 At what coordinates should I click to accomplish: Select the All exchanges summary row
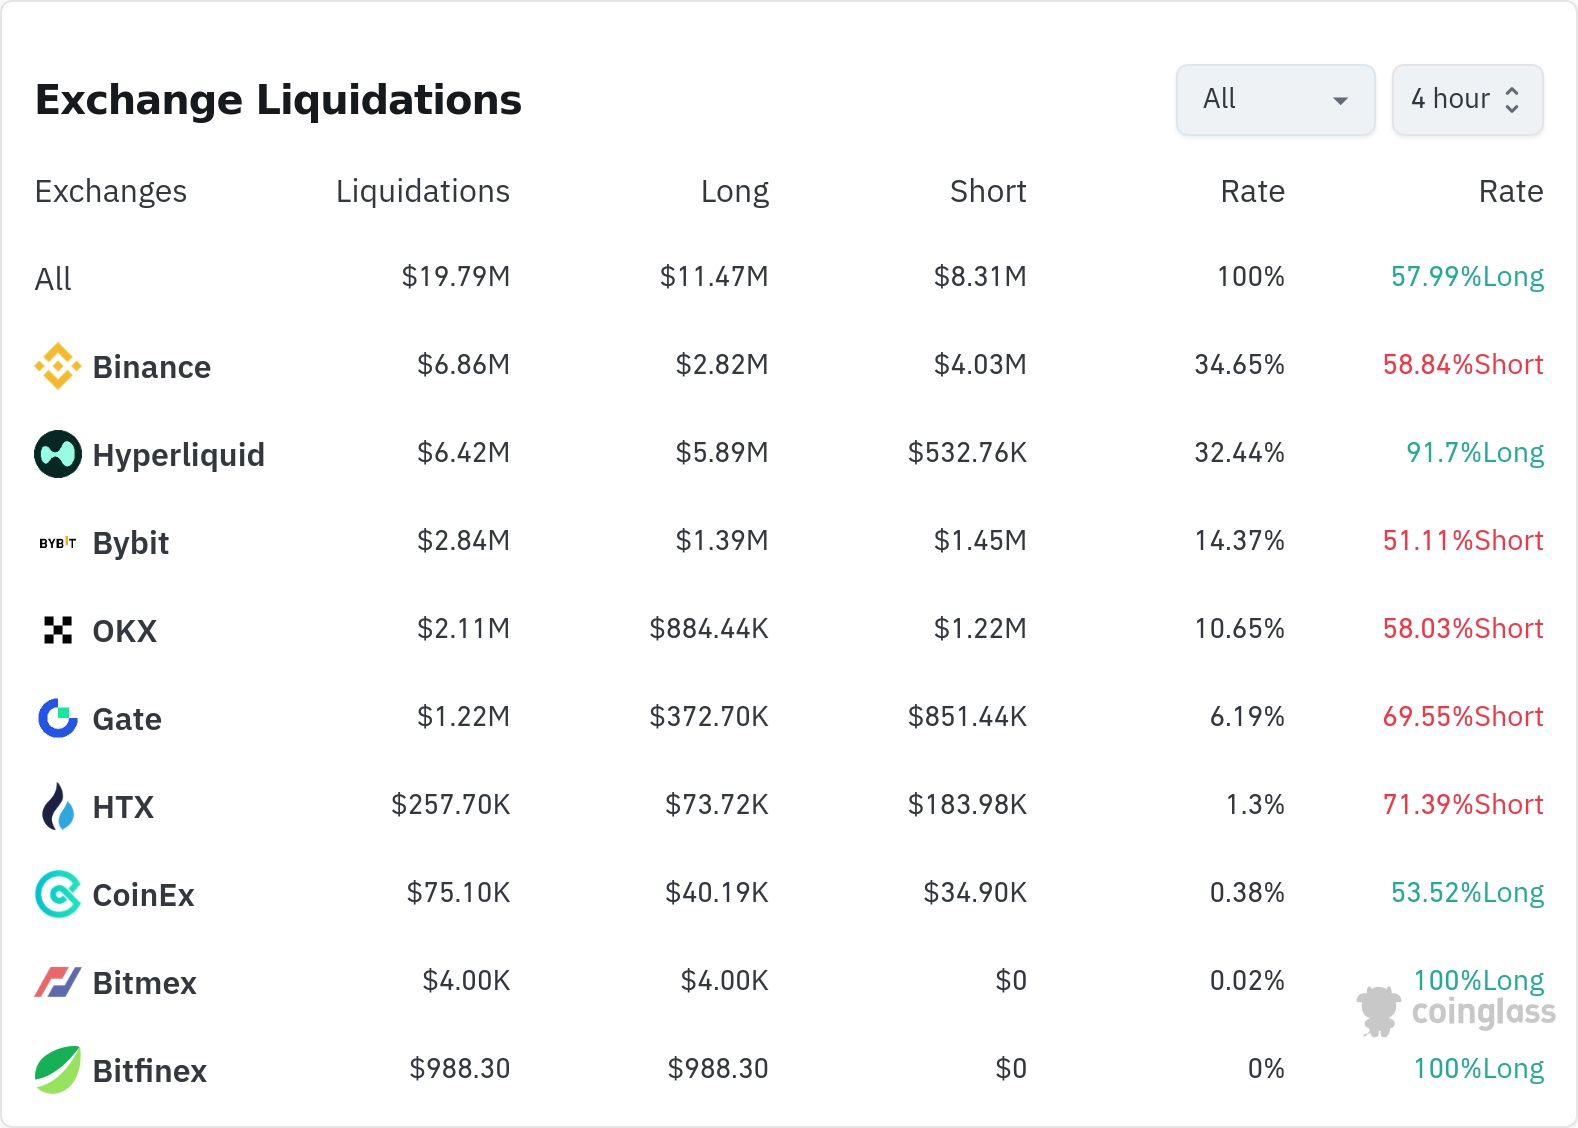click(53, 279)
